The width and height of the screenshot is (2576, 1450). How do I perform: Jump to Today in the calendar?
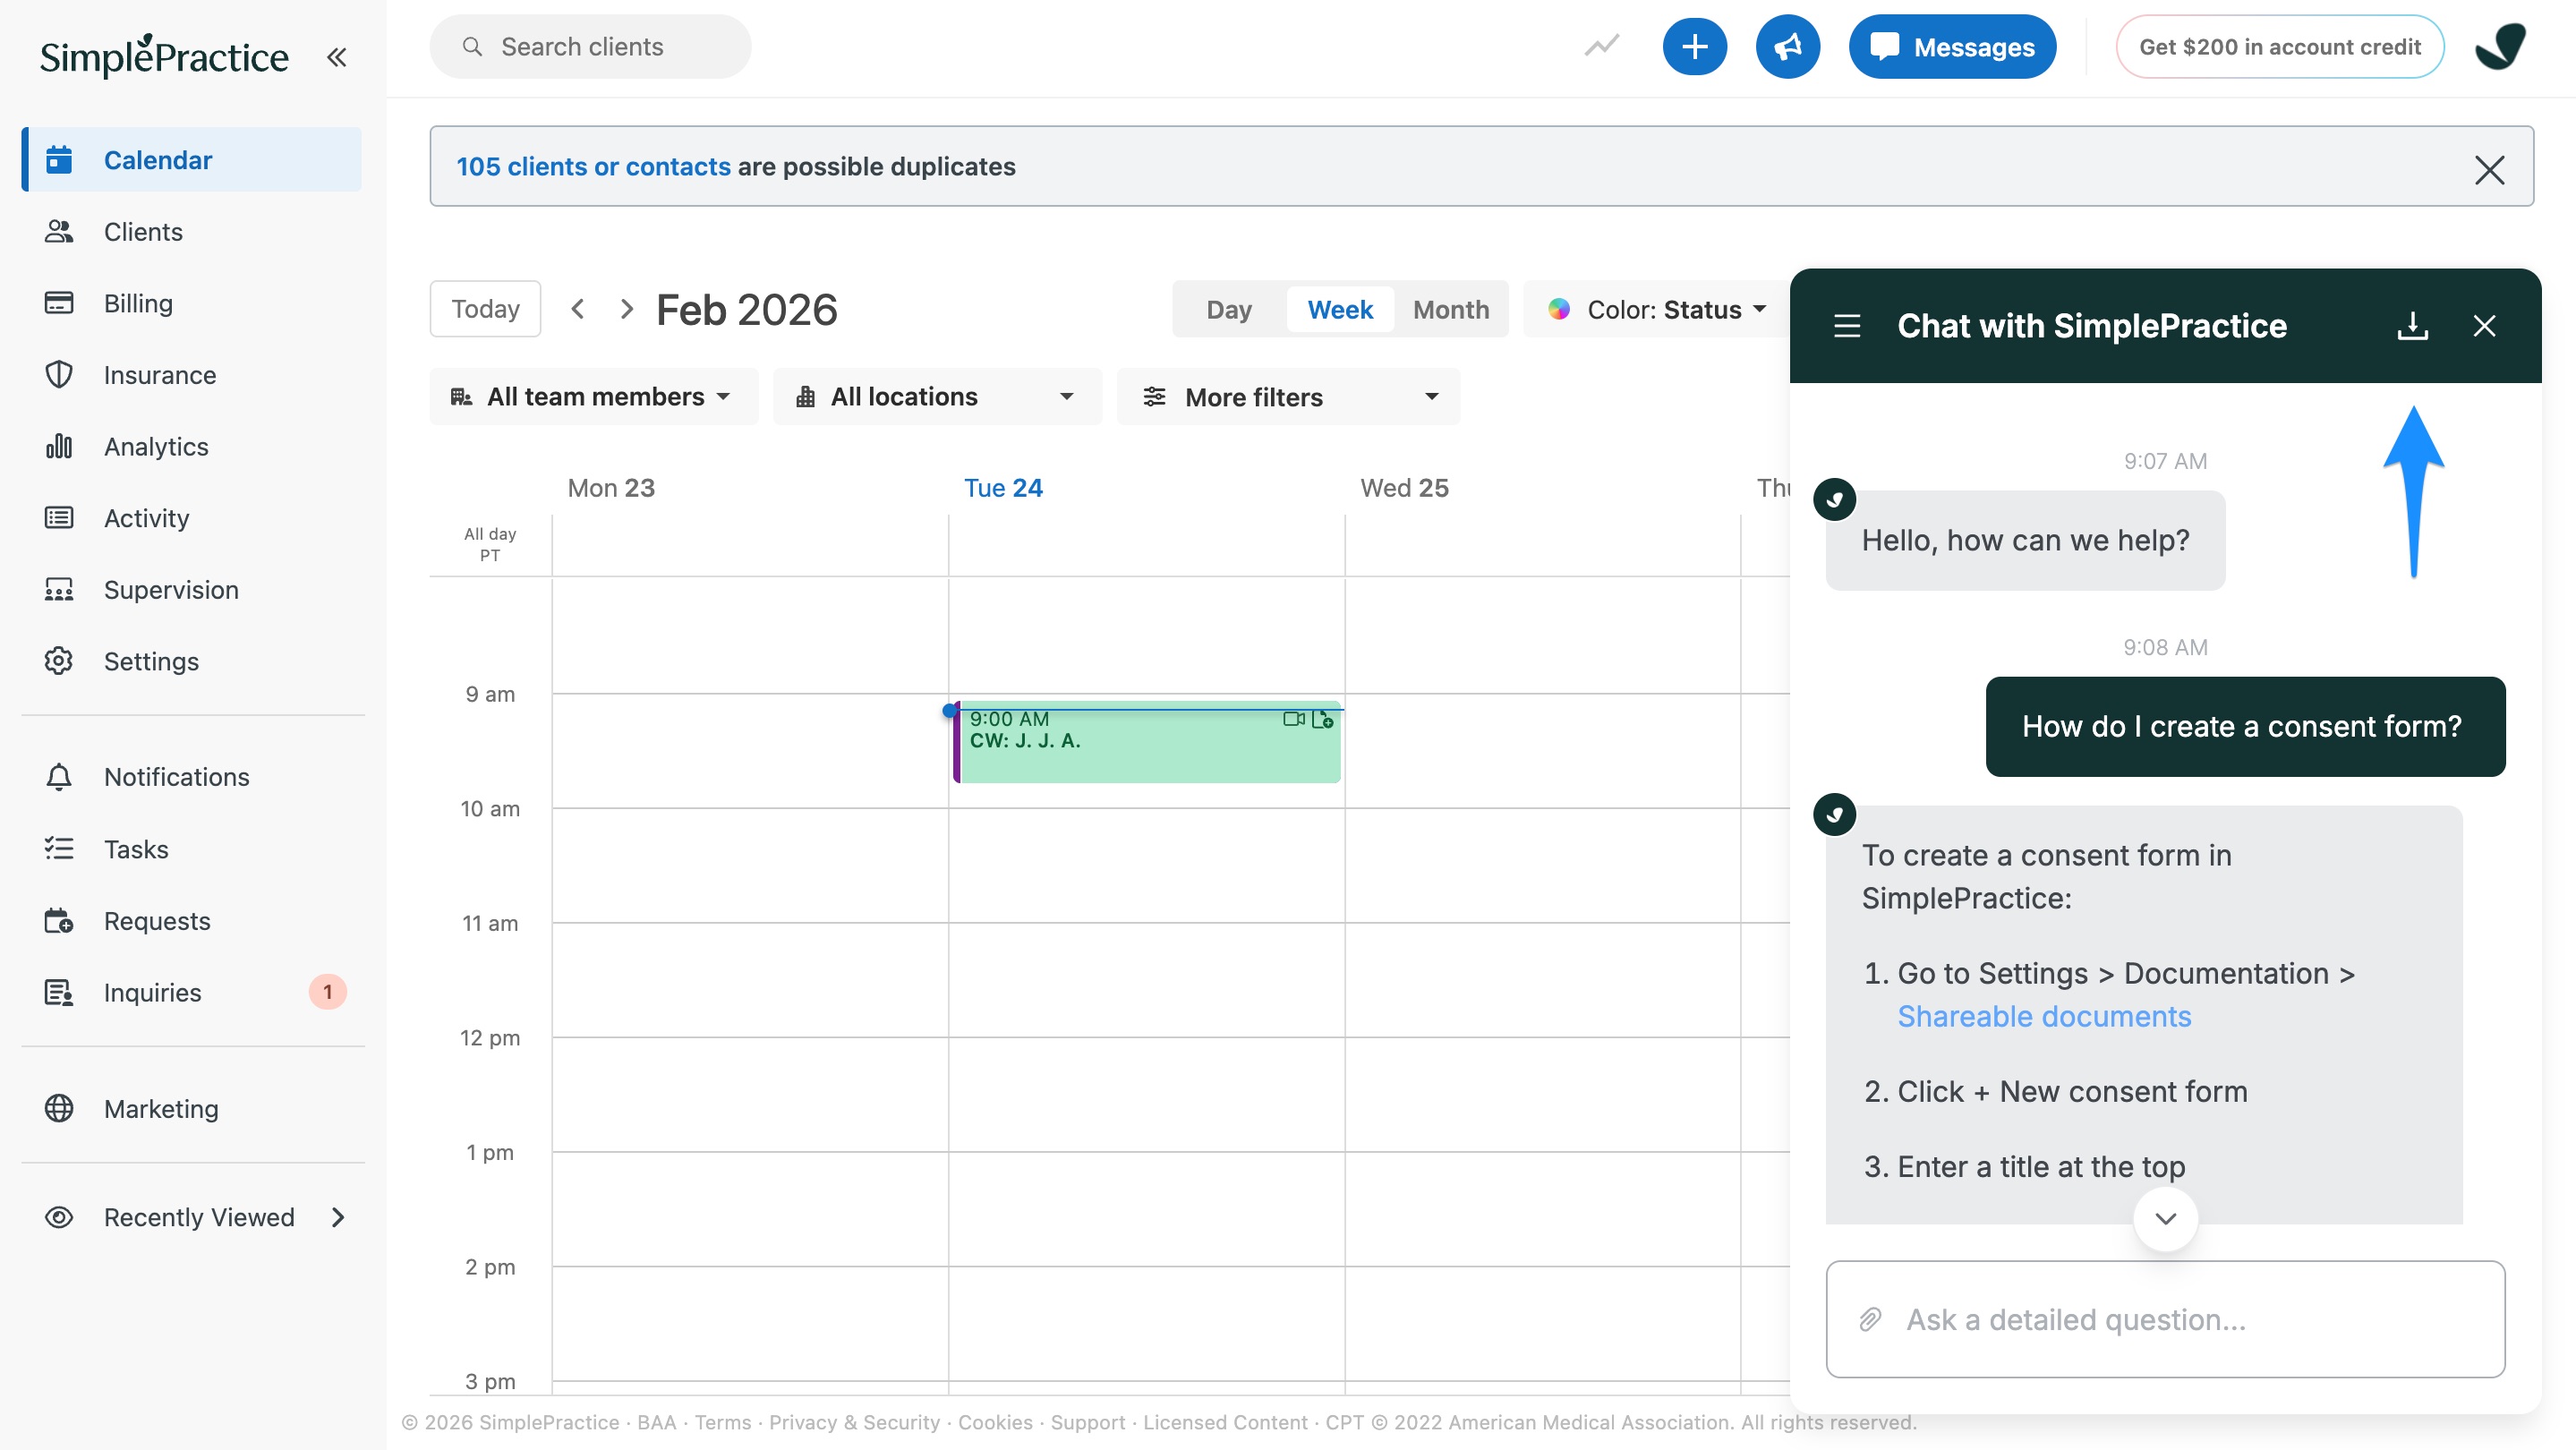[x=485, y=309]
